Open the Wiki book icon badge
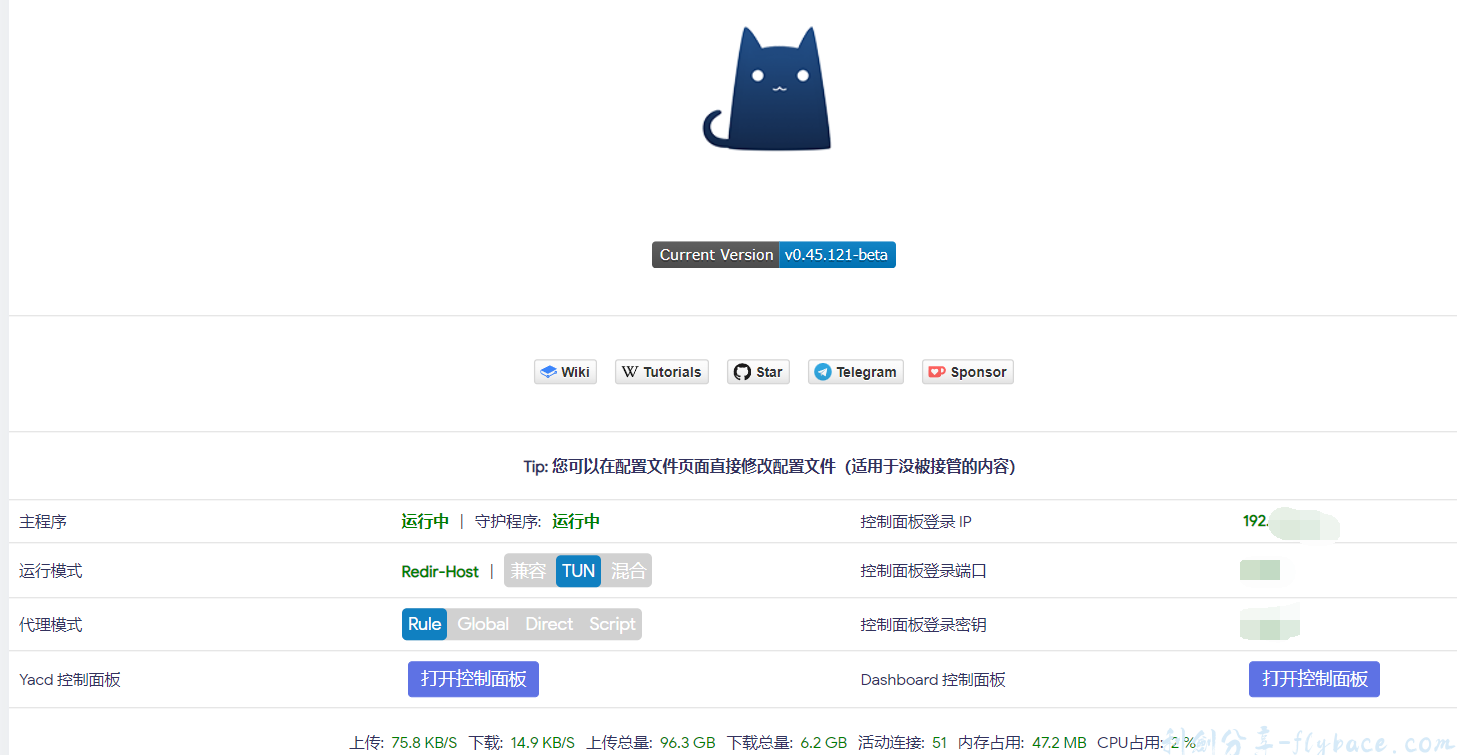1457x755 pixels. pyautogui.click(x=565, y=372)
